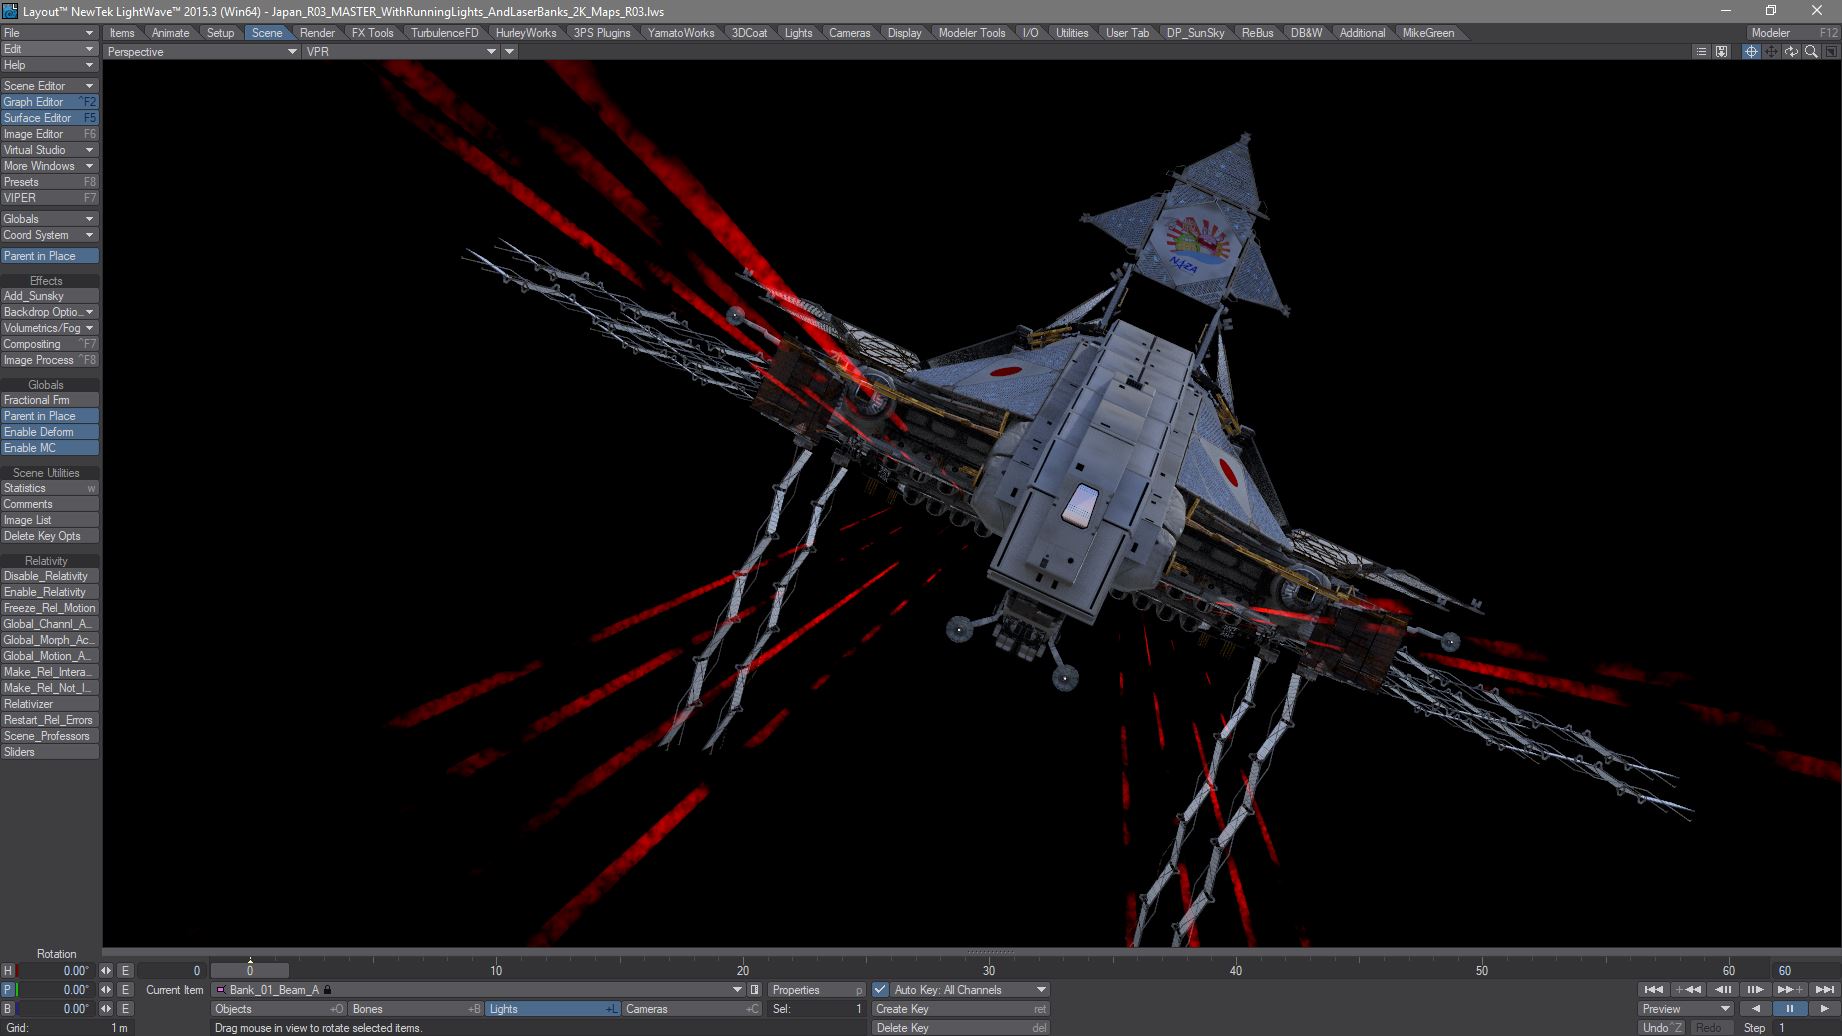
Task: Open the Preview dropdown menu
Action: [1686, 1009]
